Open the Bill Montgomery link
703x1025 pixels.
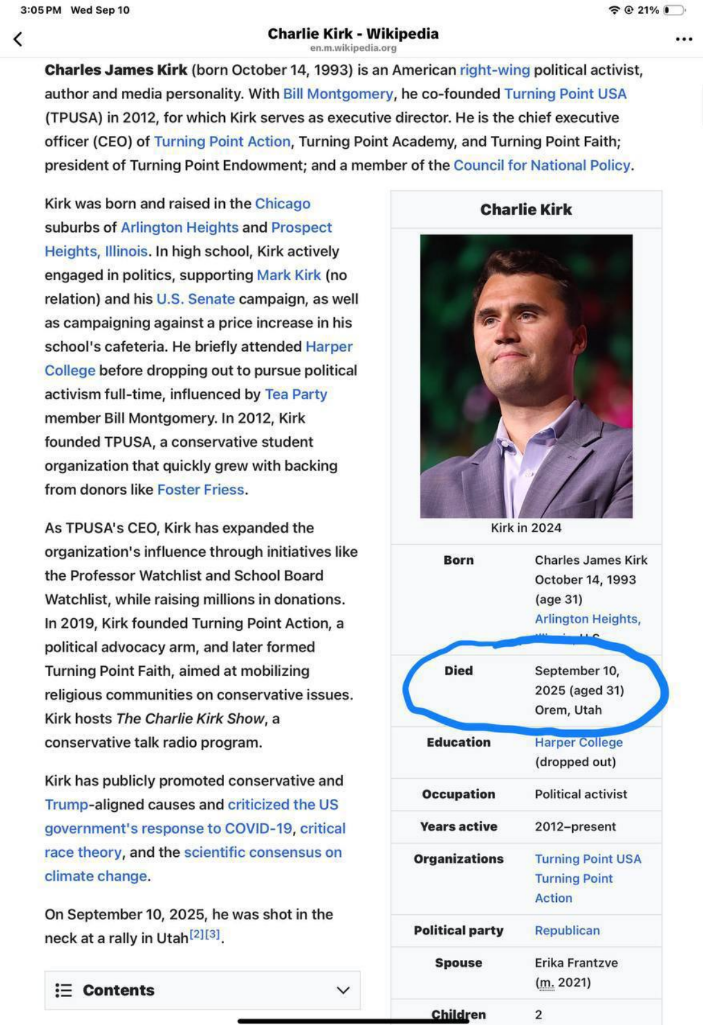click(337, 94)
